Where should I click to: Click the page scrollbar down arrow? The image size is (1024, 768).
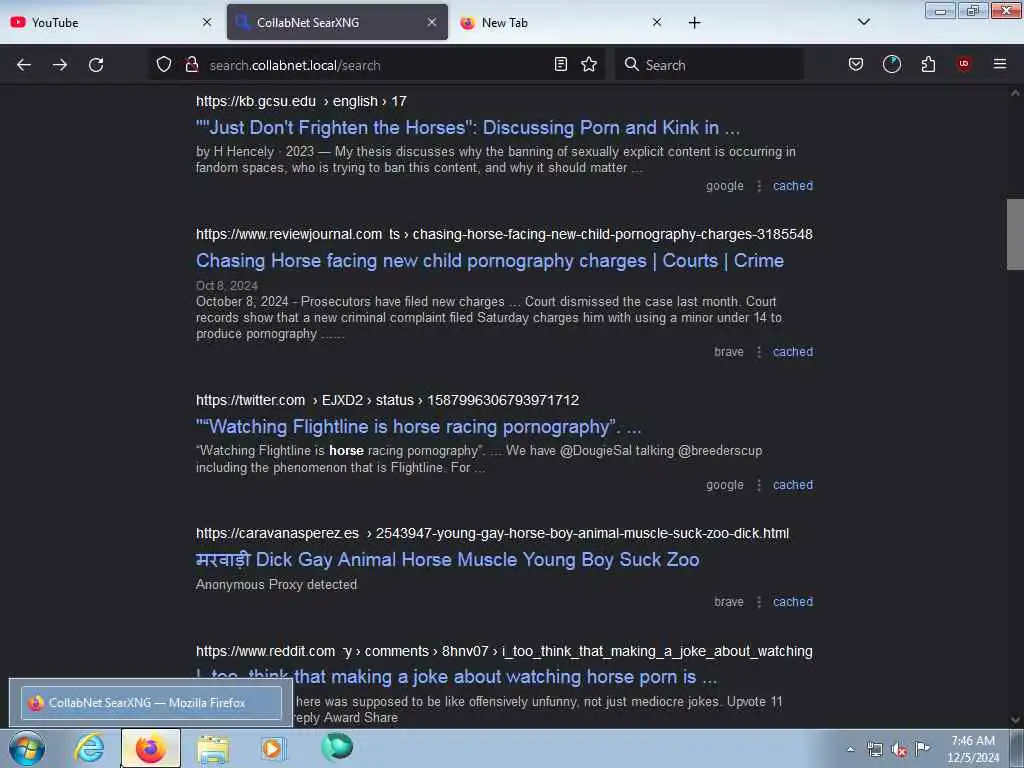point(1015,720)
